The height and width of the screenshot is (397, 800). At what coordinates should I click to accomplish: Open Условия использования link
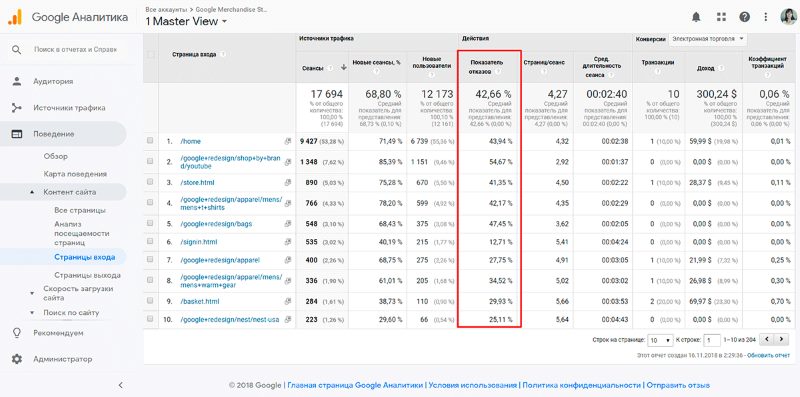pyautogui.click(x=472, y=385)
